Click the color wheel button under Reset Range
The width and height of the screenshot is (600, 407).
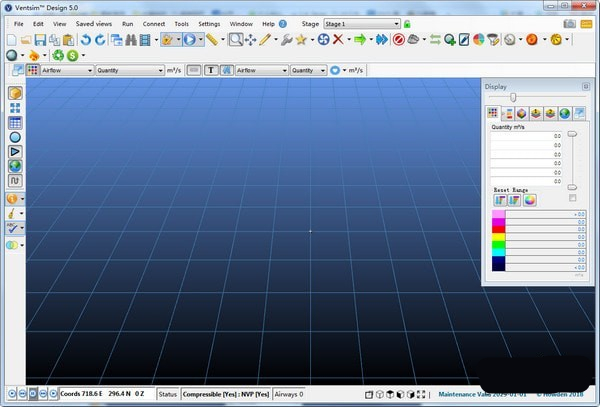(530, 200)
